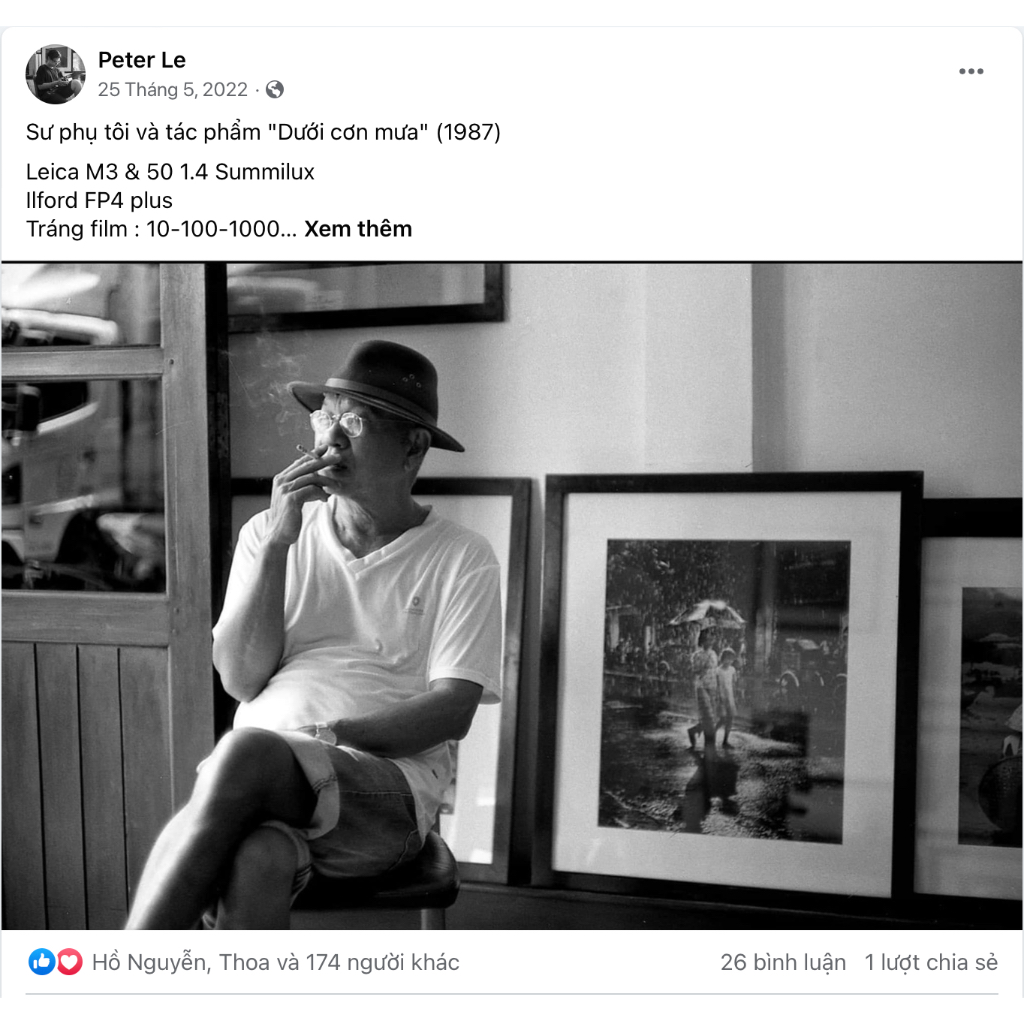View who reacted: Hồ Nguyễn, Thoa và 174 người khác
The width and height of the screenshot is (1024, 1024).
pyautogui.click(x=276, y=963)
